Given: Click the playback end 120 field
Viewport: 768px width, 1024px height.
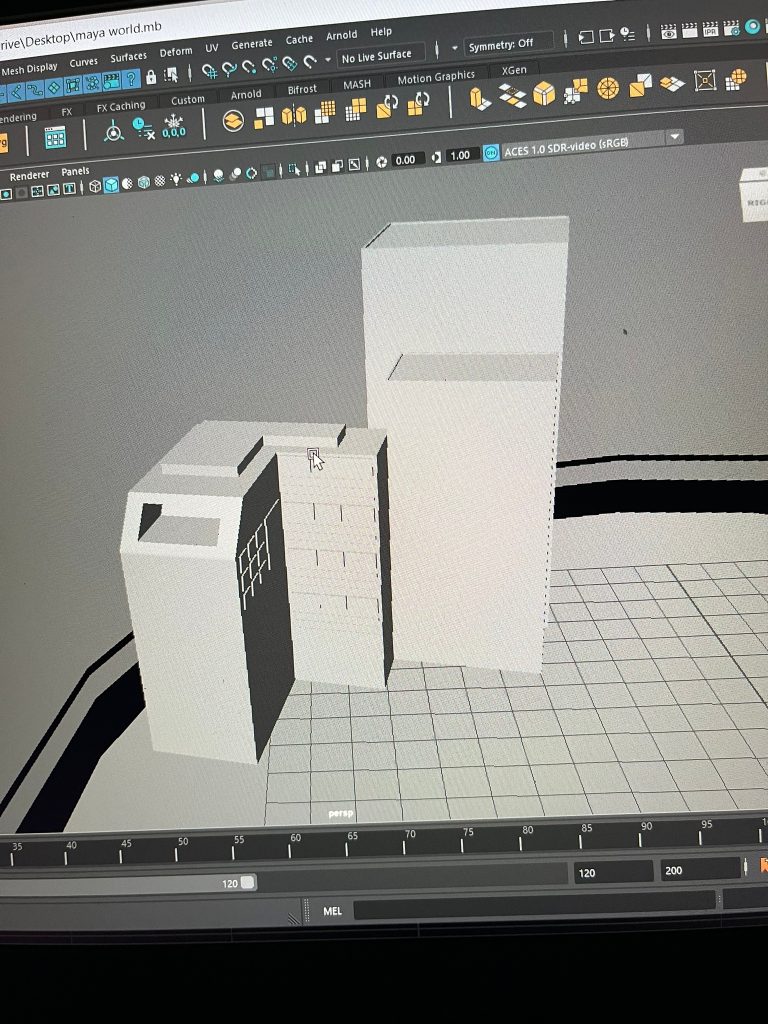Looking at the screenshot, I should pyautogui.click(x=613, y=872).
